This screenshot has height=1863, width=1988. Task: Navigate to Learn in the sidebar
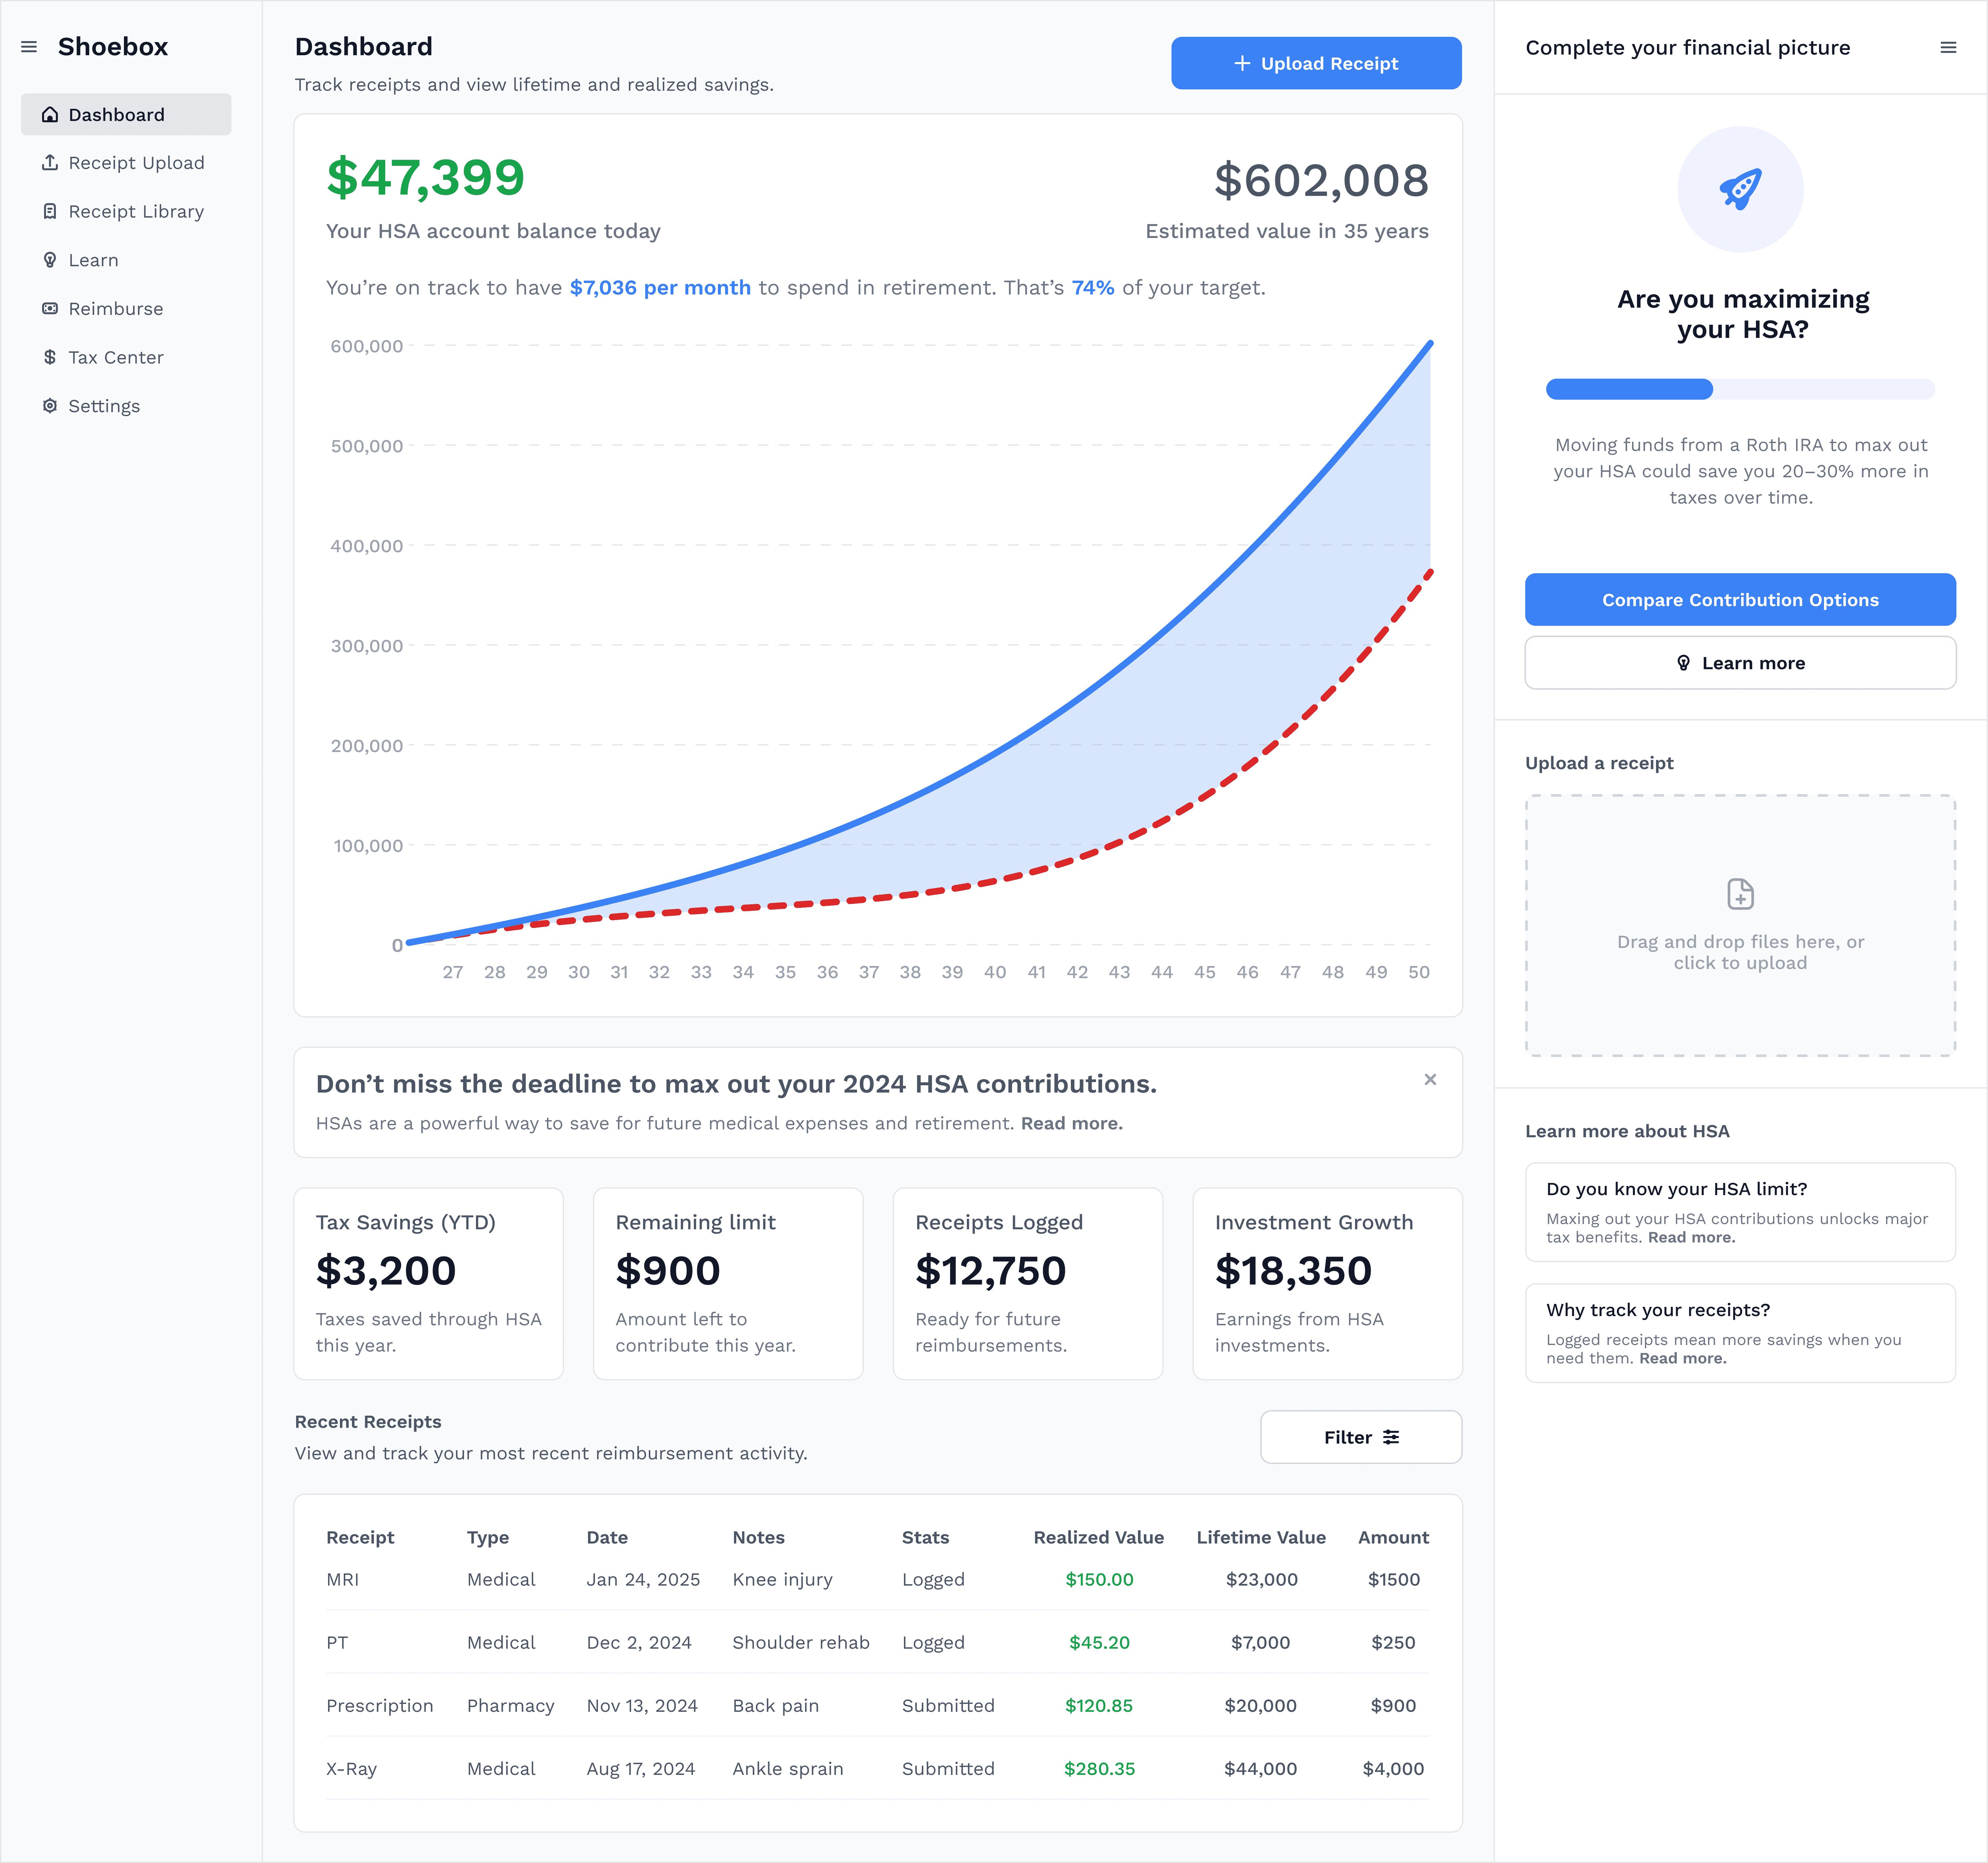(126, 260)
